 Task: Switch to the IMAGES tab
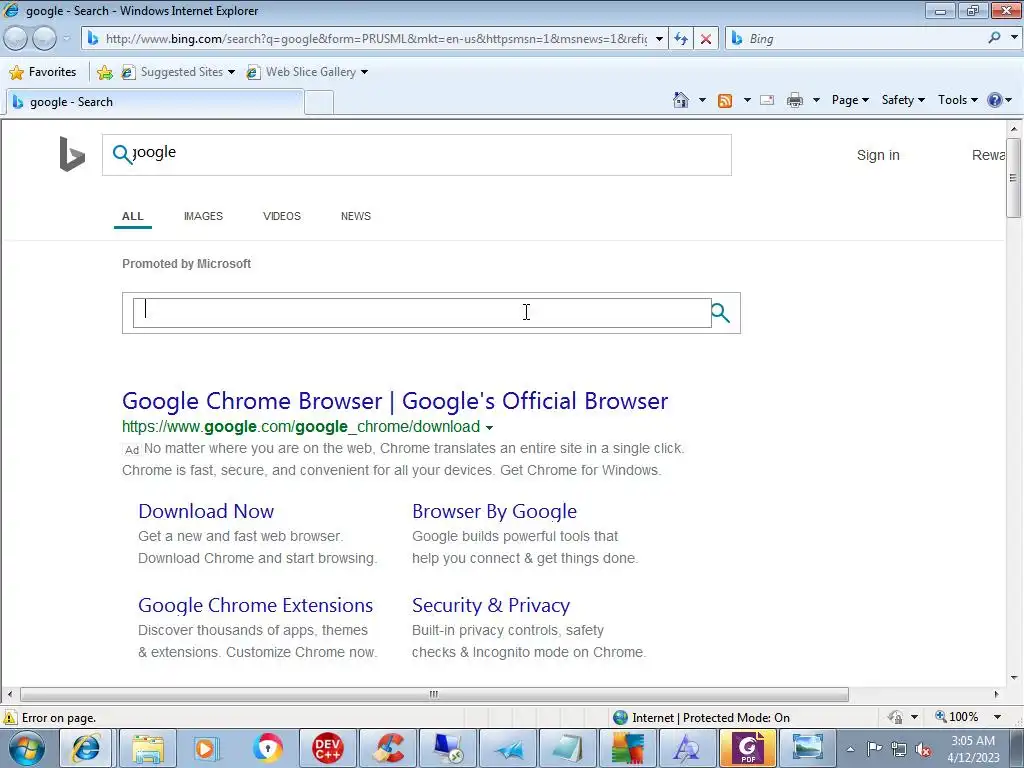point(203,216)
